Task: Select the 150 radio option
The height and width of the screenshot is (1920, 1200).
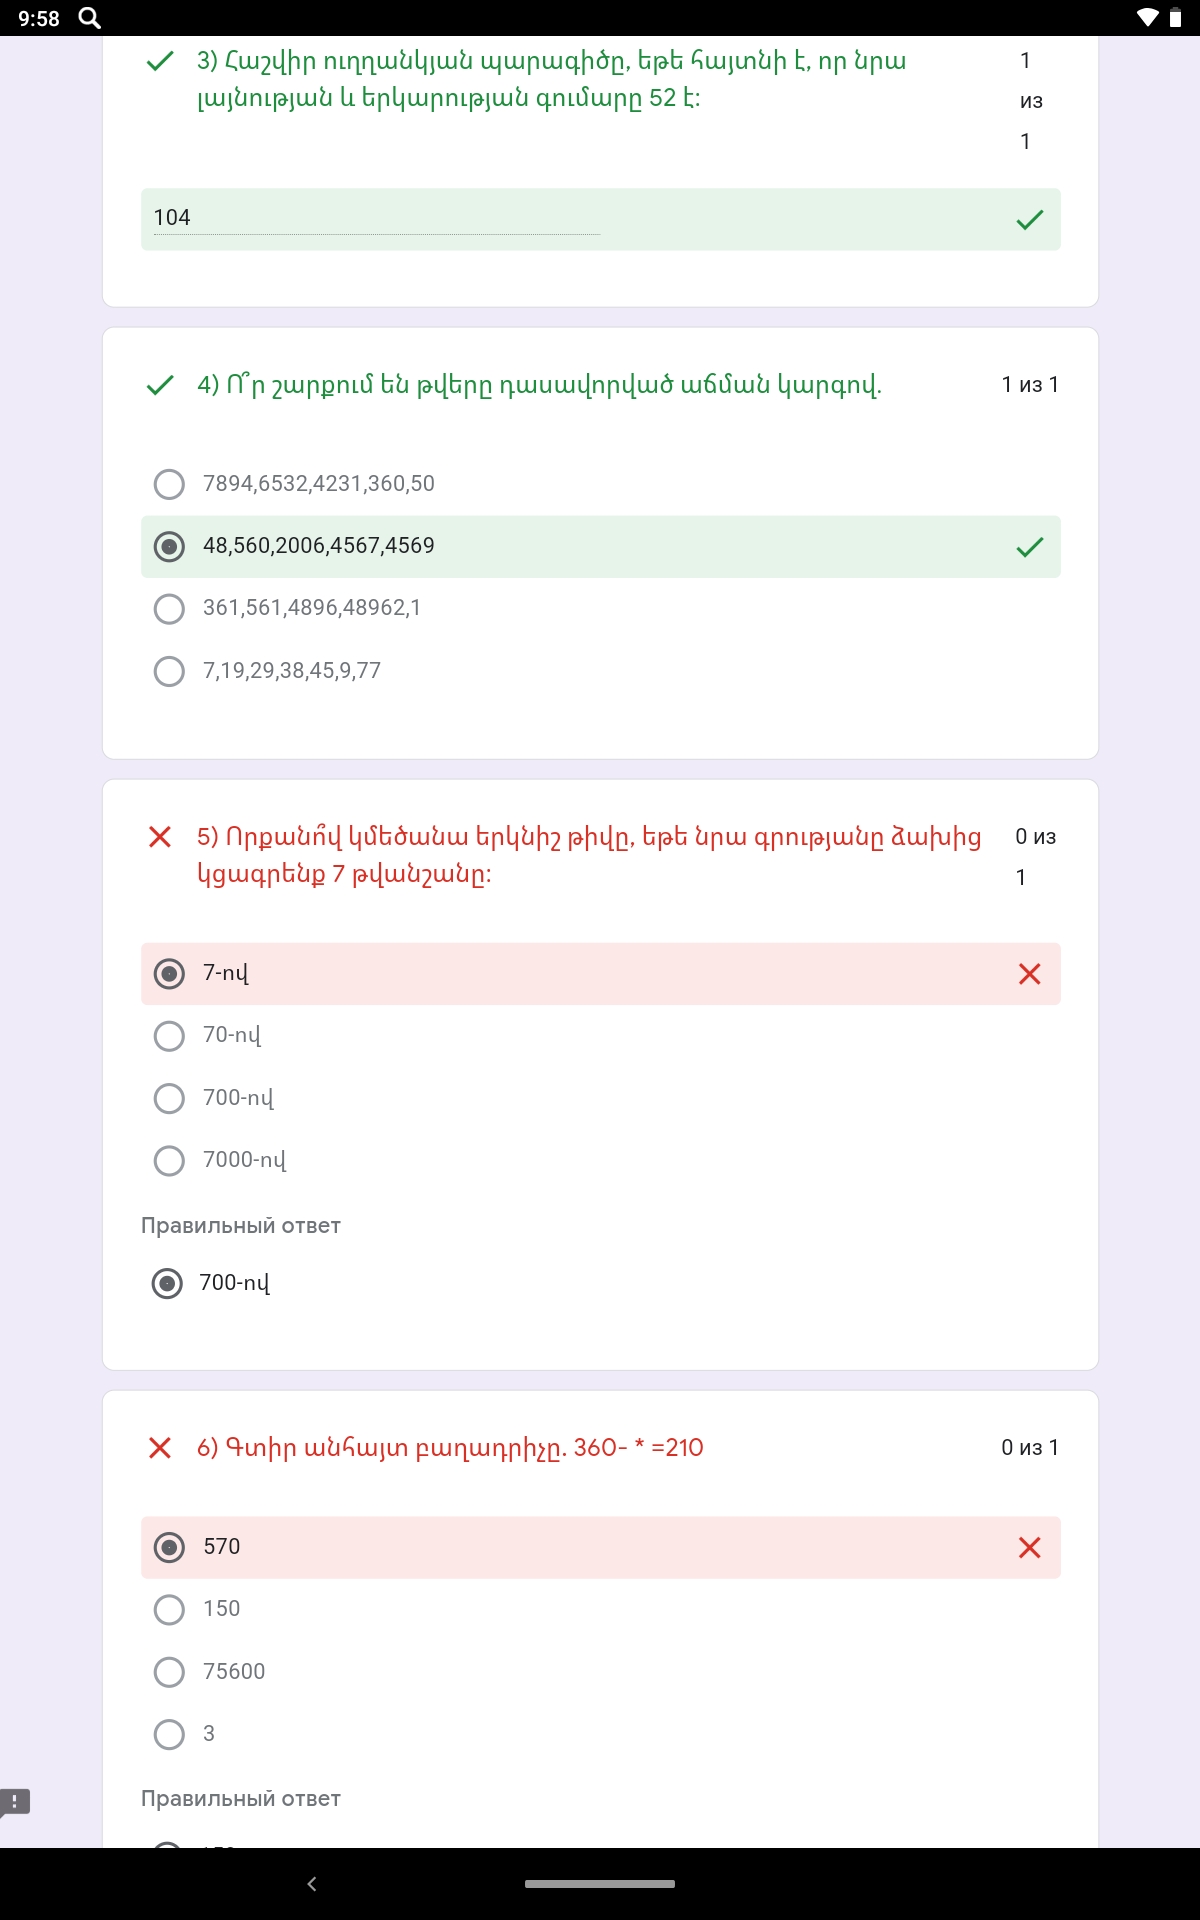Action: [x=169, y=1610]
